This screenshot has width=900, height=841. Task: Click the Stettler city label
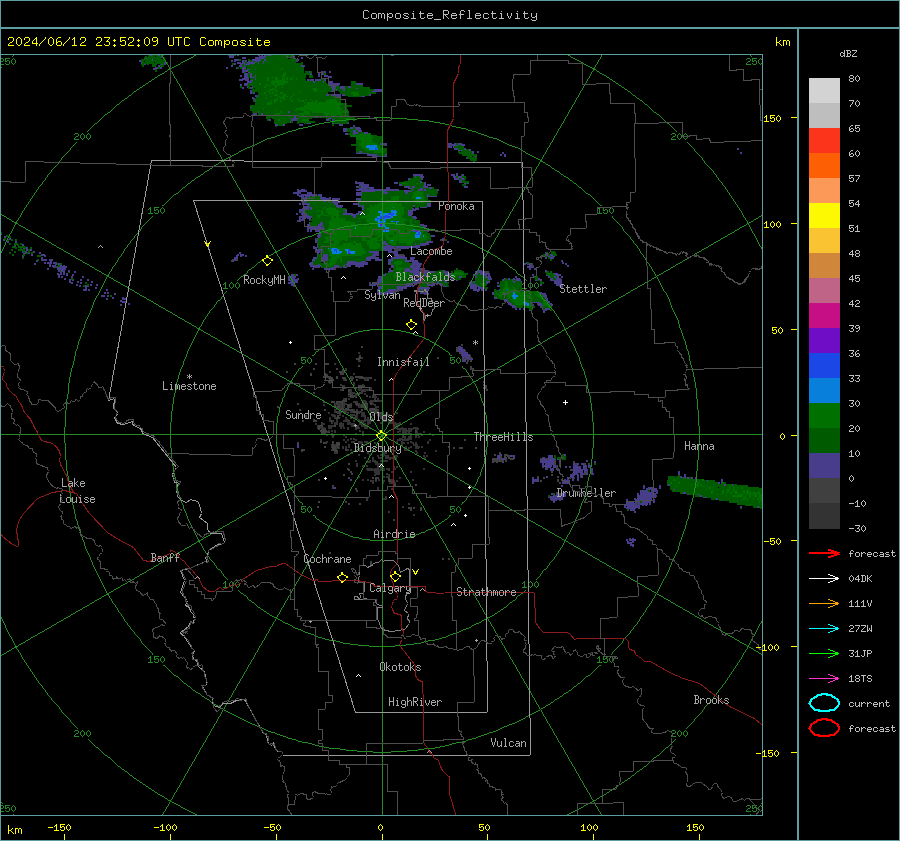pos(583,289)
